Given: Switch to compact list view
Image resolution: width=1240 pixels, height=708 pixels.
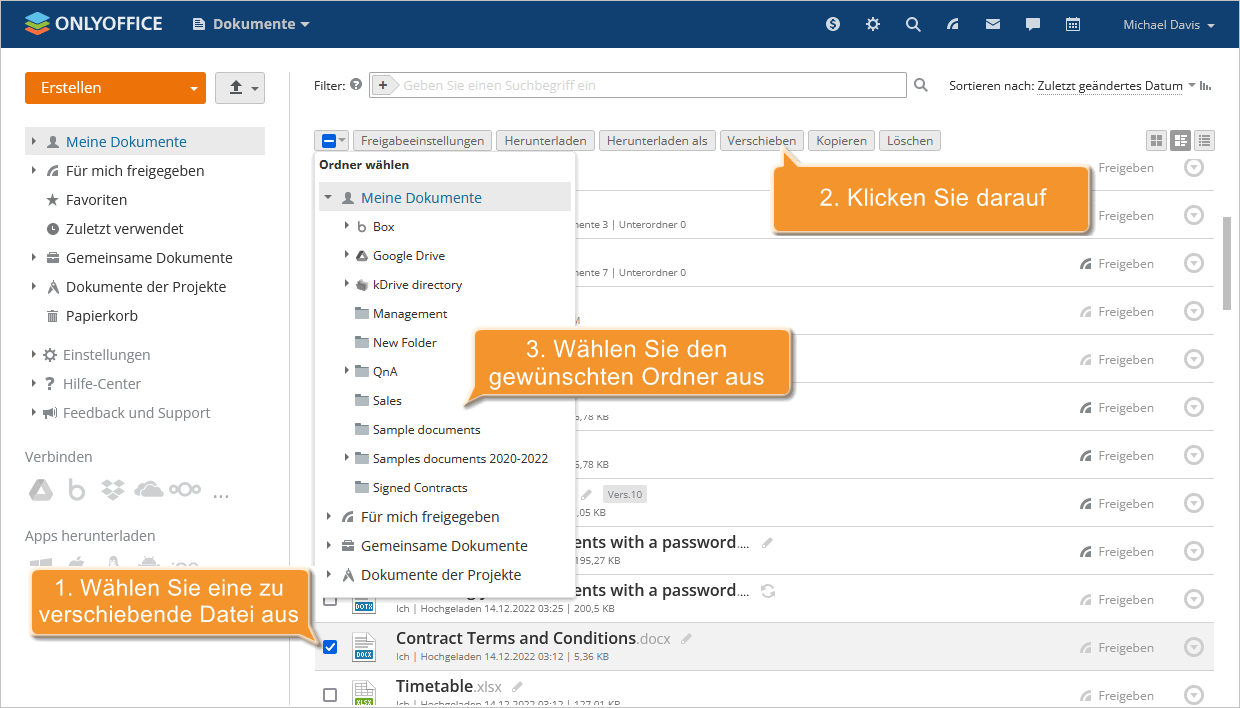Looking at the screenshot, I should tap(1204, 141).
